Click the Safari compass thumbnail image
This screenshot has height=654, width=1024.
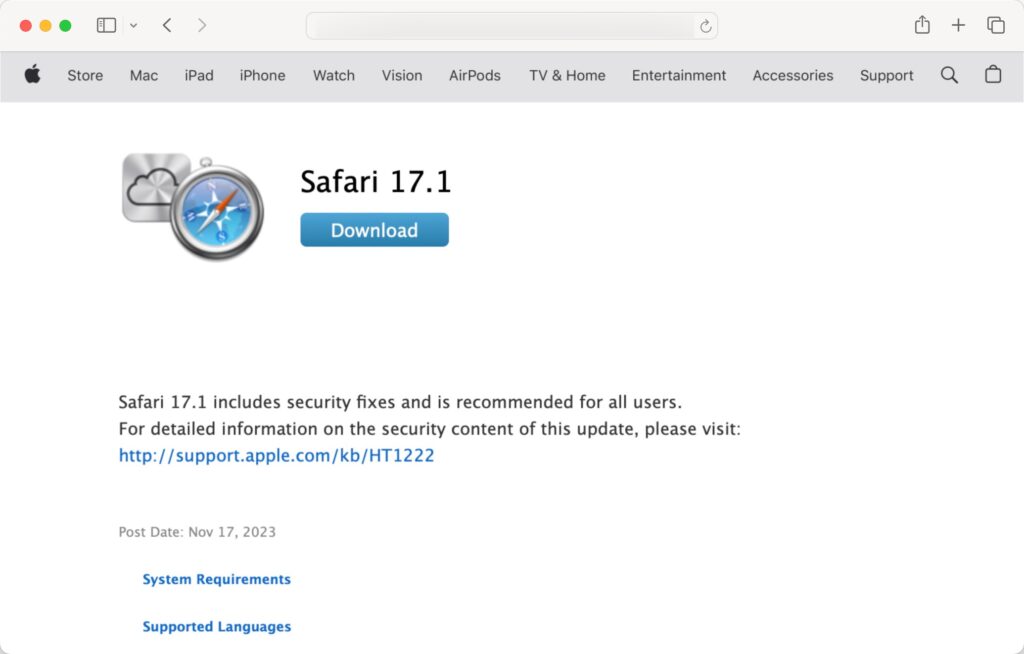[193, 206]
